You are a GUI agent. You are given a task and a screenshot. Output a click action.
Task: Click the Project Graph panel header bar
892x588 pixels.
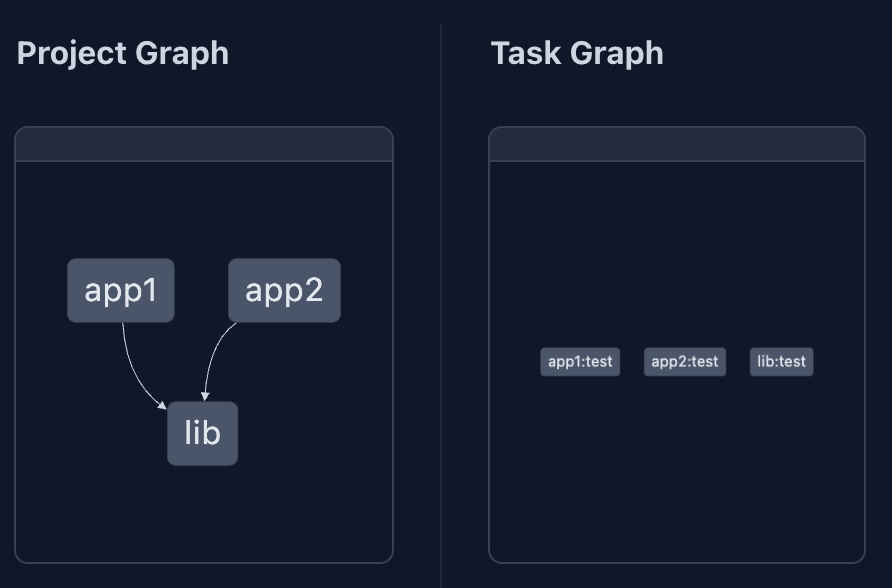tap(204, 144)
